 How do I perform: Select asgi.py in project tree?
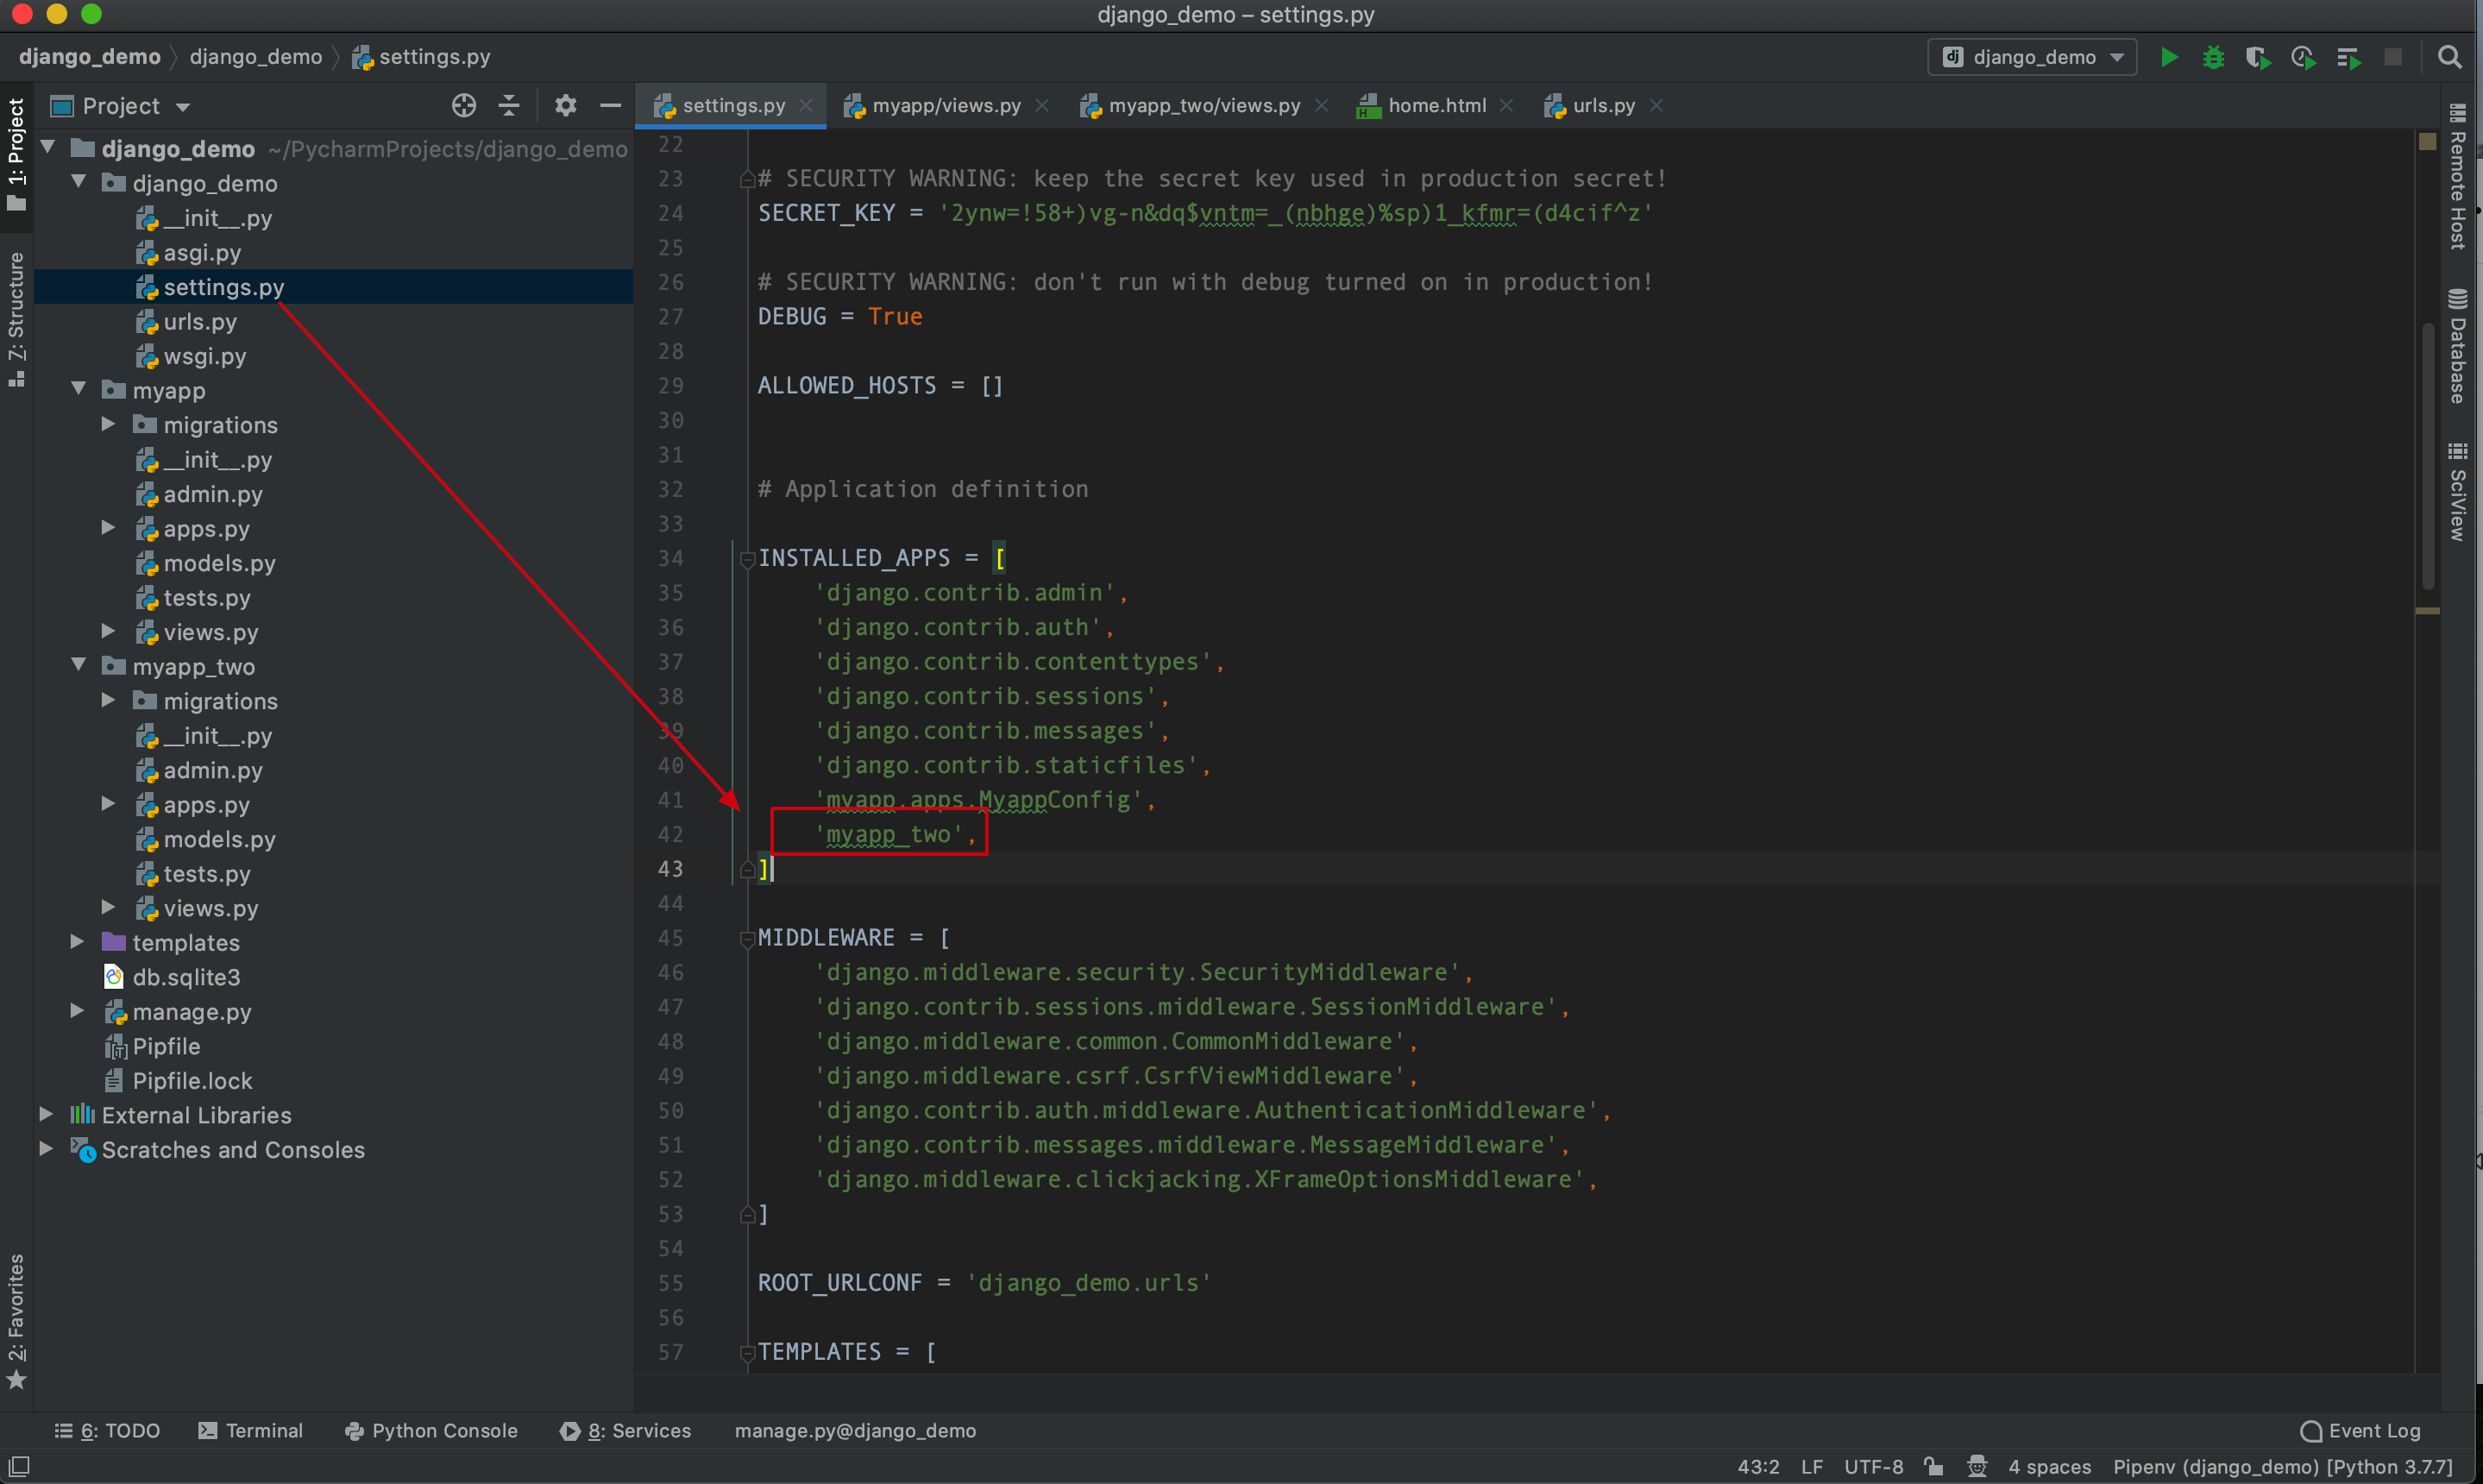202,252
